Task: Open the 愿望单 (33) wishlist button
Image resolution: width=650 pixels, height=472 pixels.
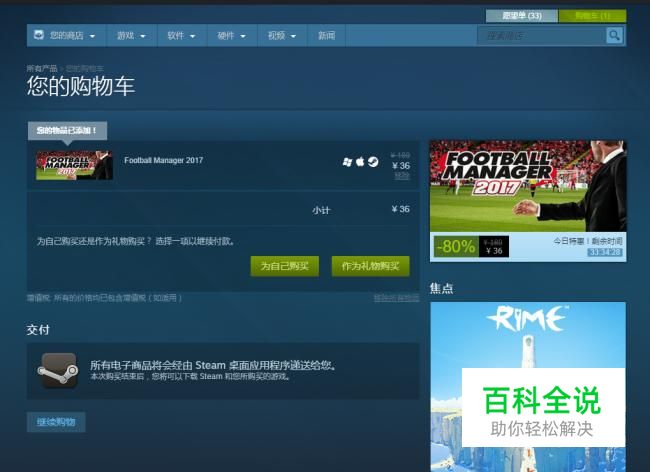Action: point(521,16)
